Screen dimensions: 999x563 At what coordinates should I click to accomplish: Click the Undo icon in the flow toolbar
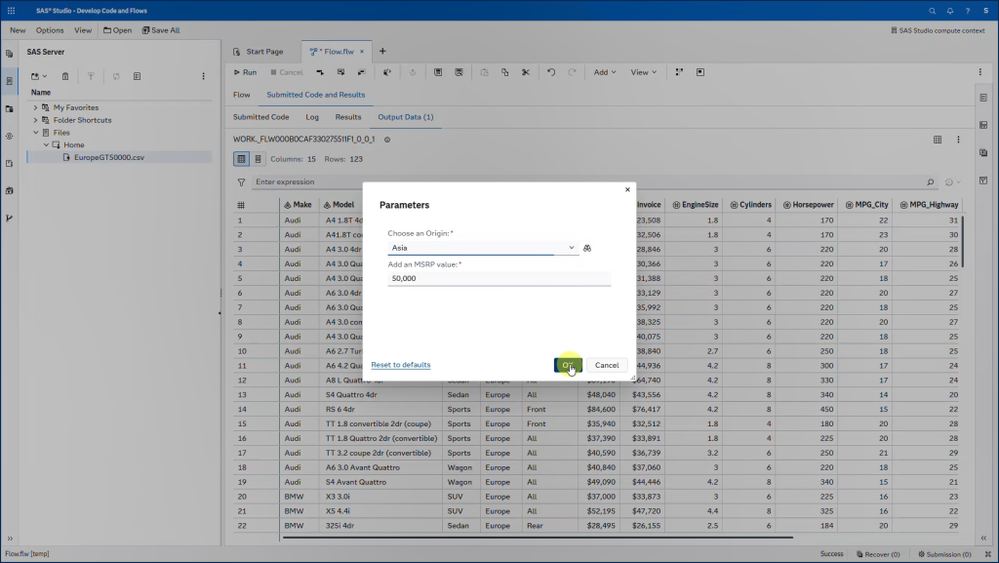pos(551,73)
